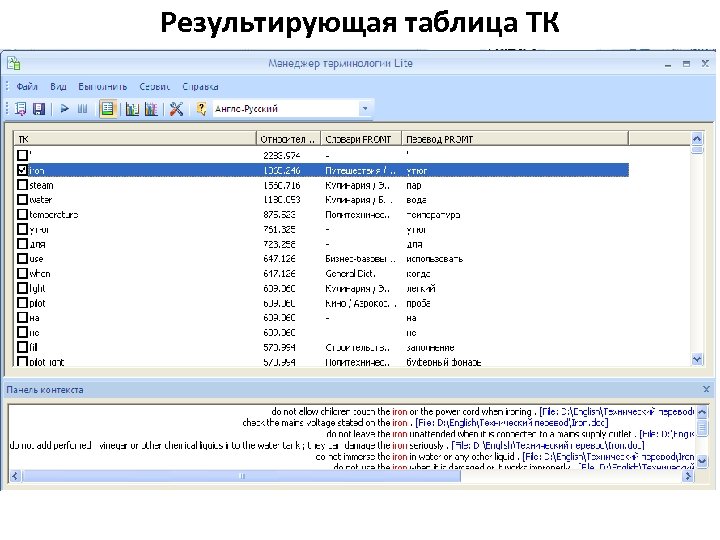The image size is (720, 540).
Task: Close the Панель контекста panel
Action: [706, 389]
